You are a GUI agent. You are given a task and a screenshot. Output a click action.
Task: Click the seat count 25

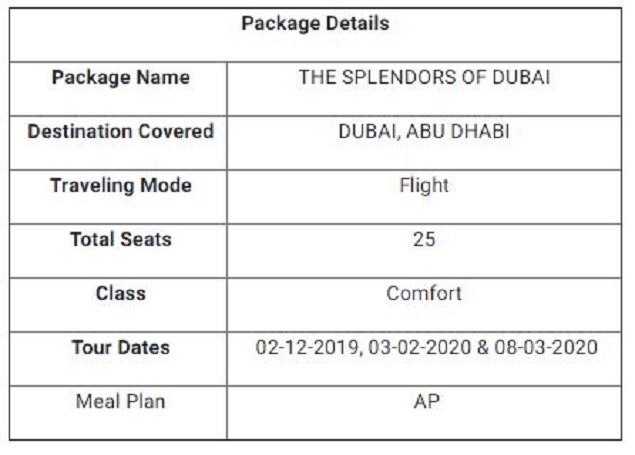pos(424,239)
